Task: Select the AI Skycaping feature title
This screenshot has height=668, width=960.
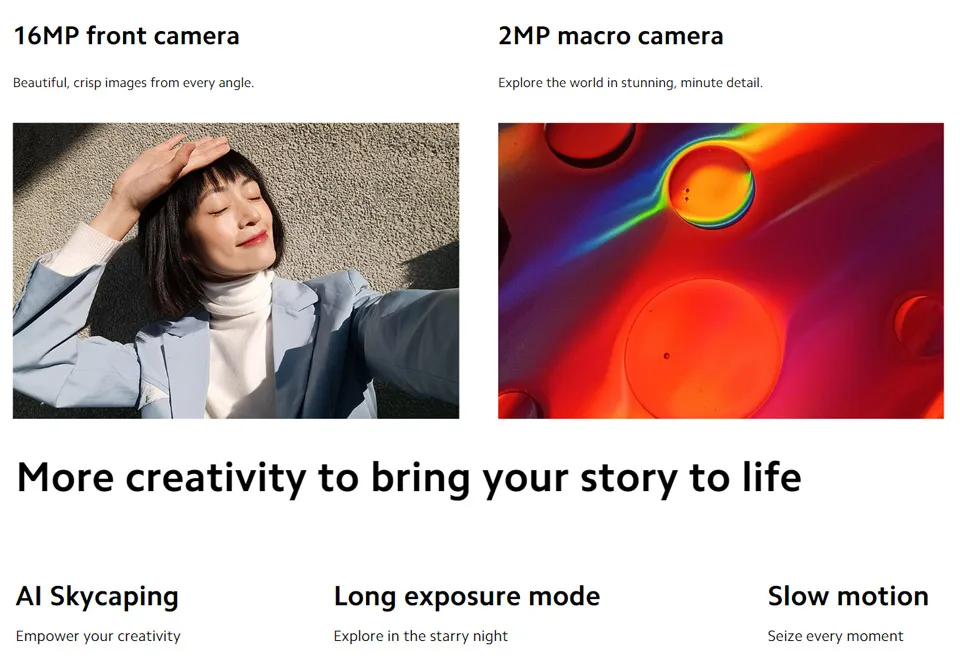Action: (x=97, y=596)
